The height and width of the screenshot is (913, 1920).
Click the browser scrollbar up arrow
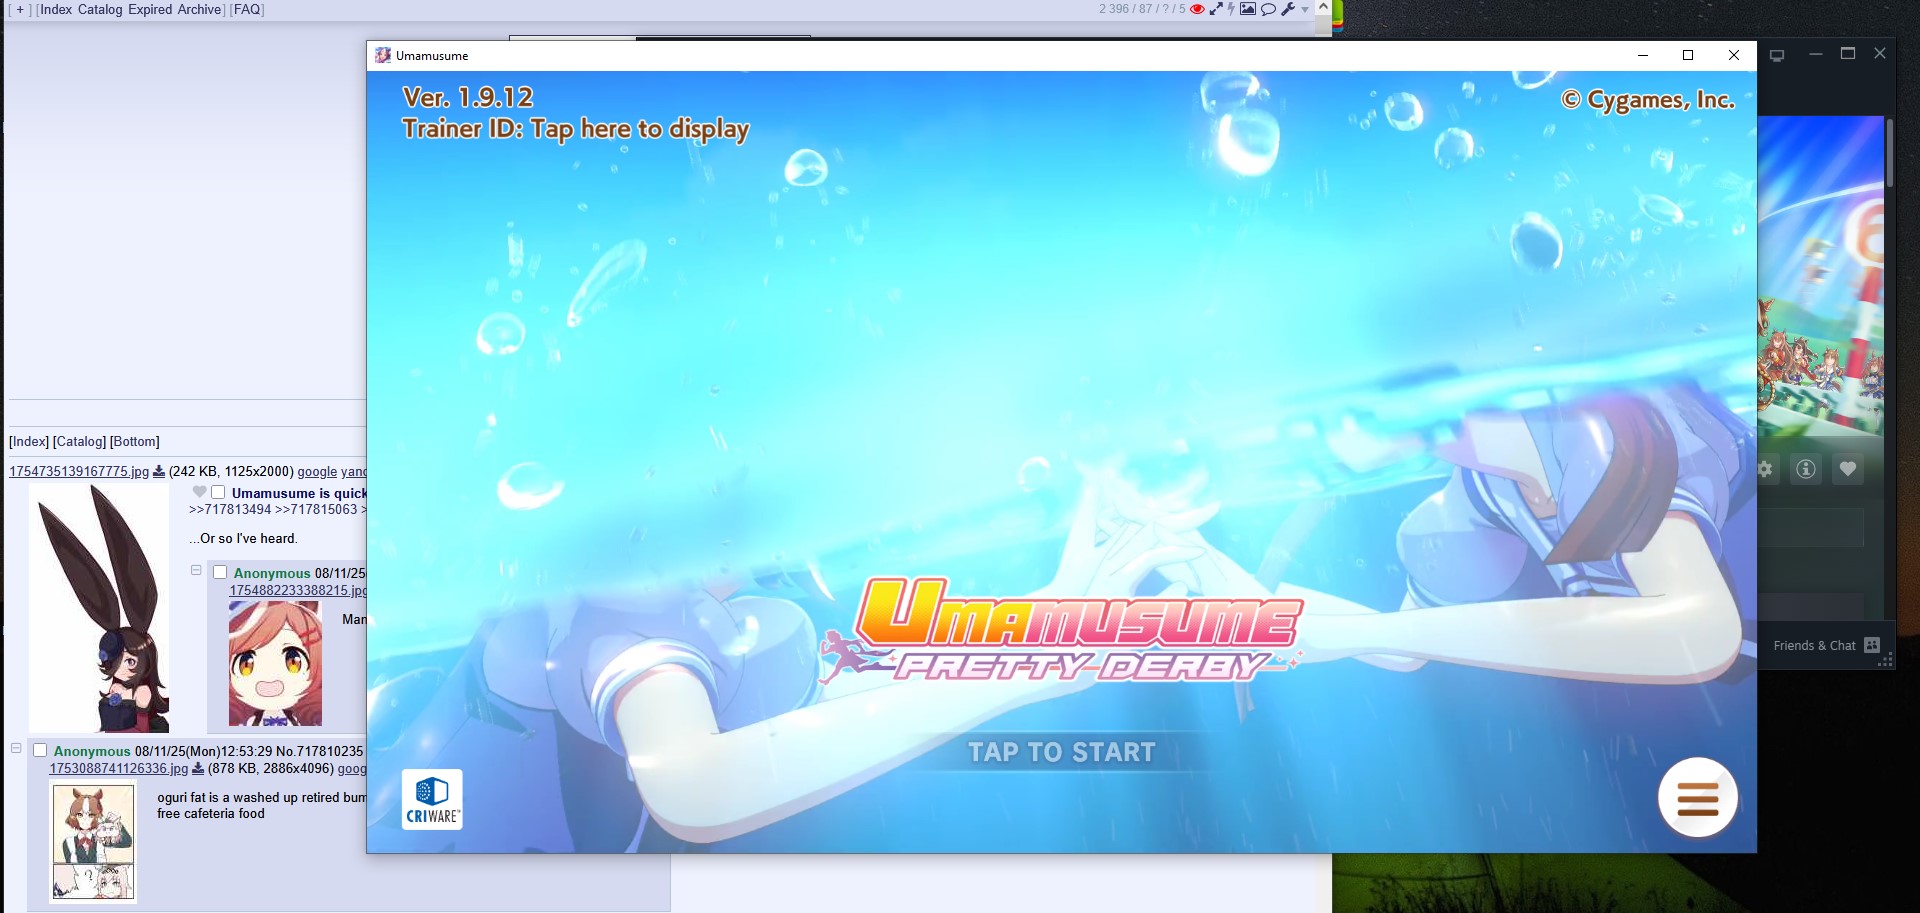pyautogui.click(x=1323, y=7)
